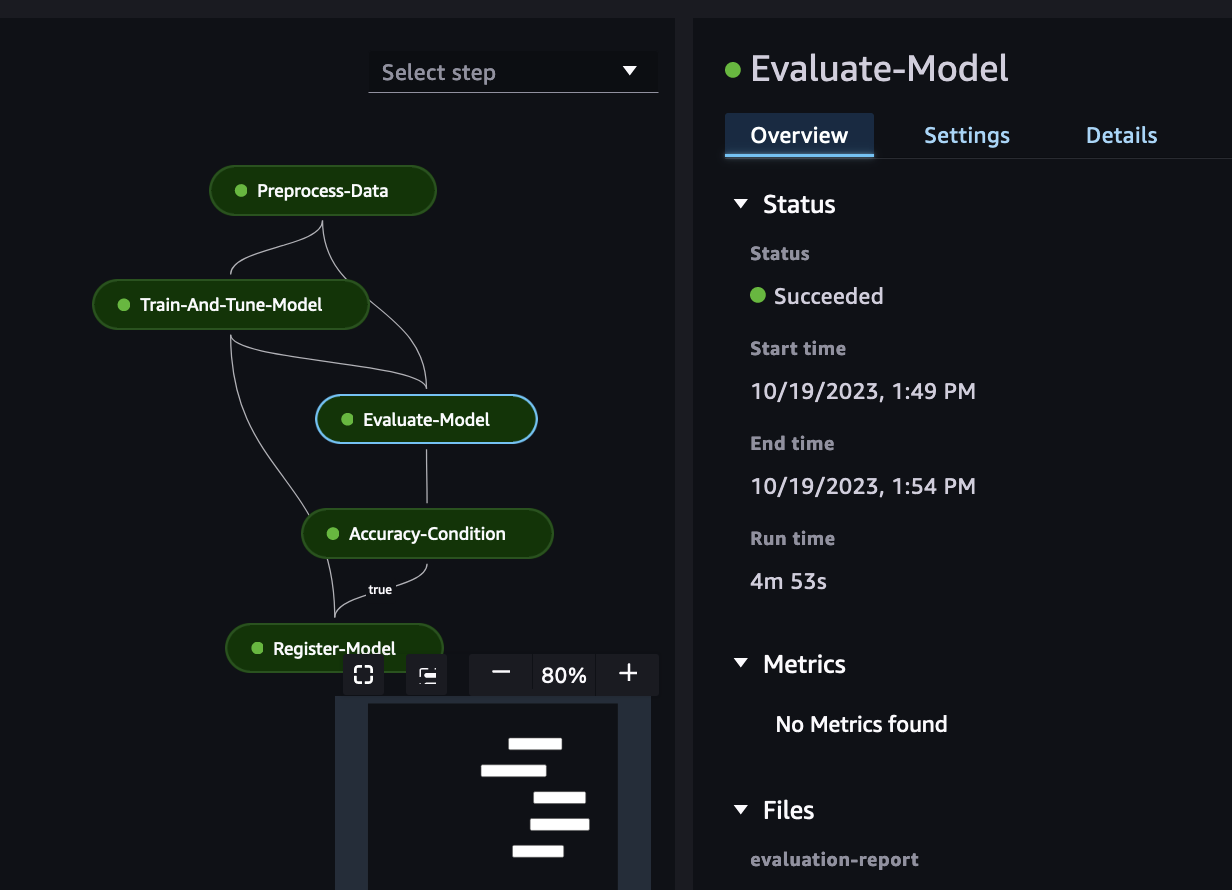The height and width of the screenshot is (890, 1232).
Task: Click the Evaluate-Model node in graph
Action: pos(426,419)
